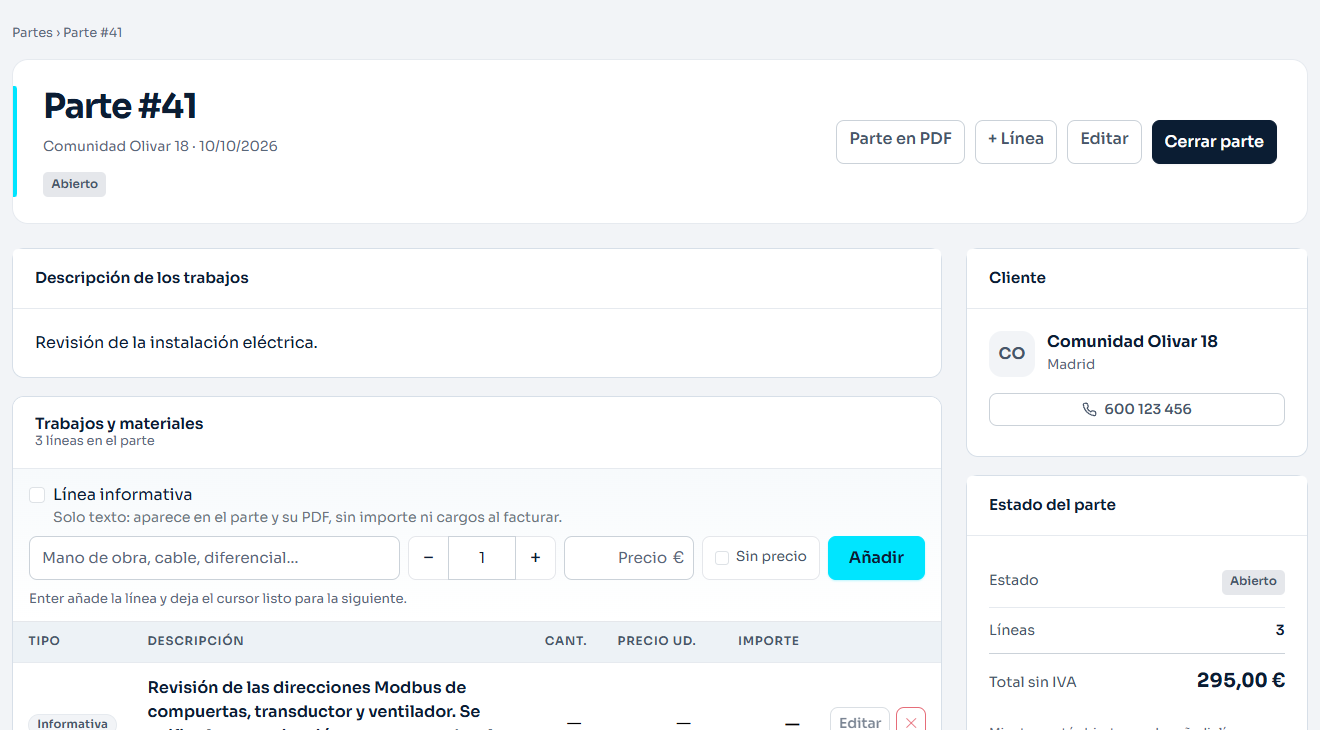Click the quantity field showing 1

point(482,558)
